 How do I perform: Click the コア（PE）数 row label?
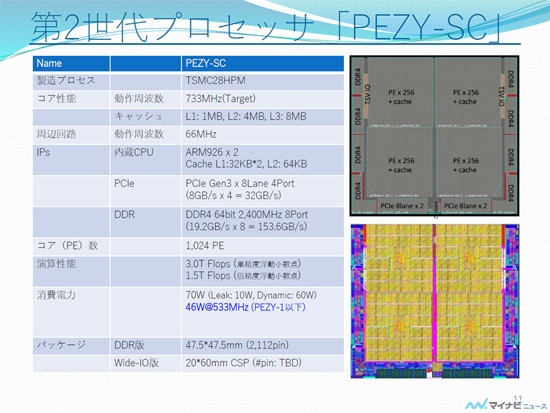coord(67,246)
